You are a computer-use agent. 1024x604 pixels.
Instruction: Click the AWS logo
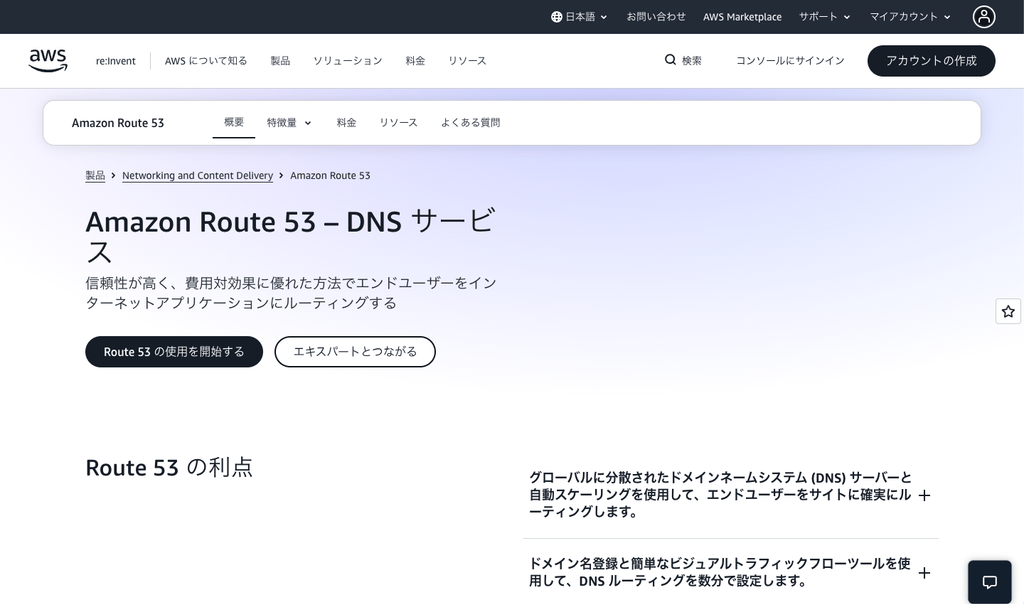[48, 60]
